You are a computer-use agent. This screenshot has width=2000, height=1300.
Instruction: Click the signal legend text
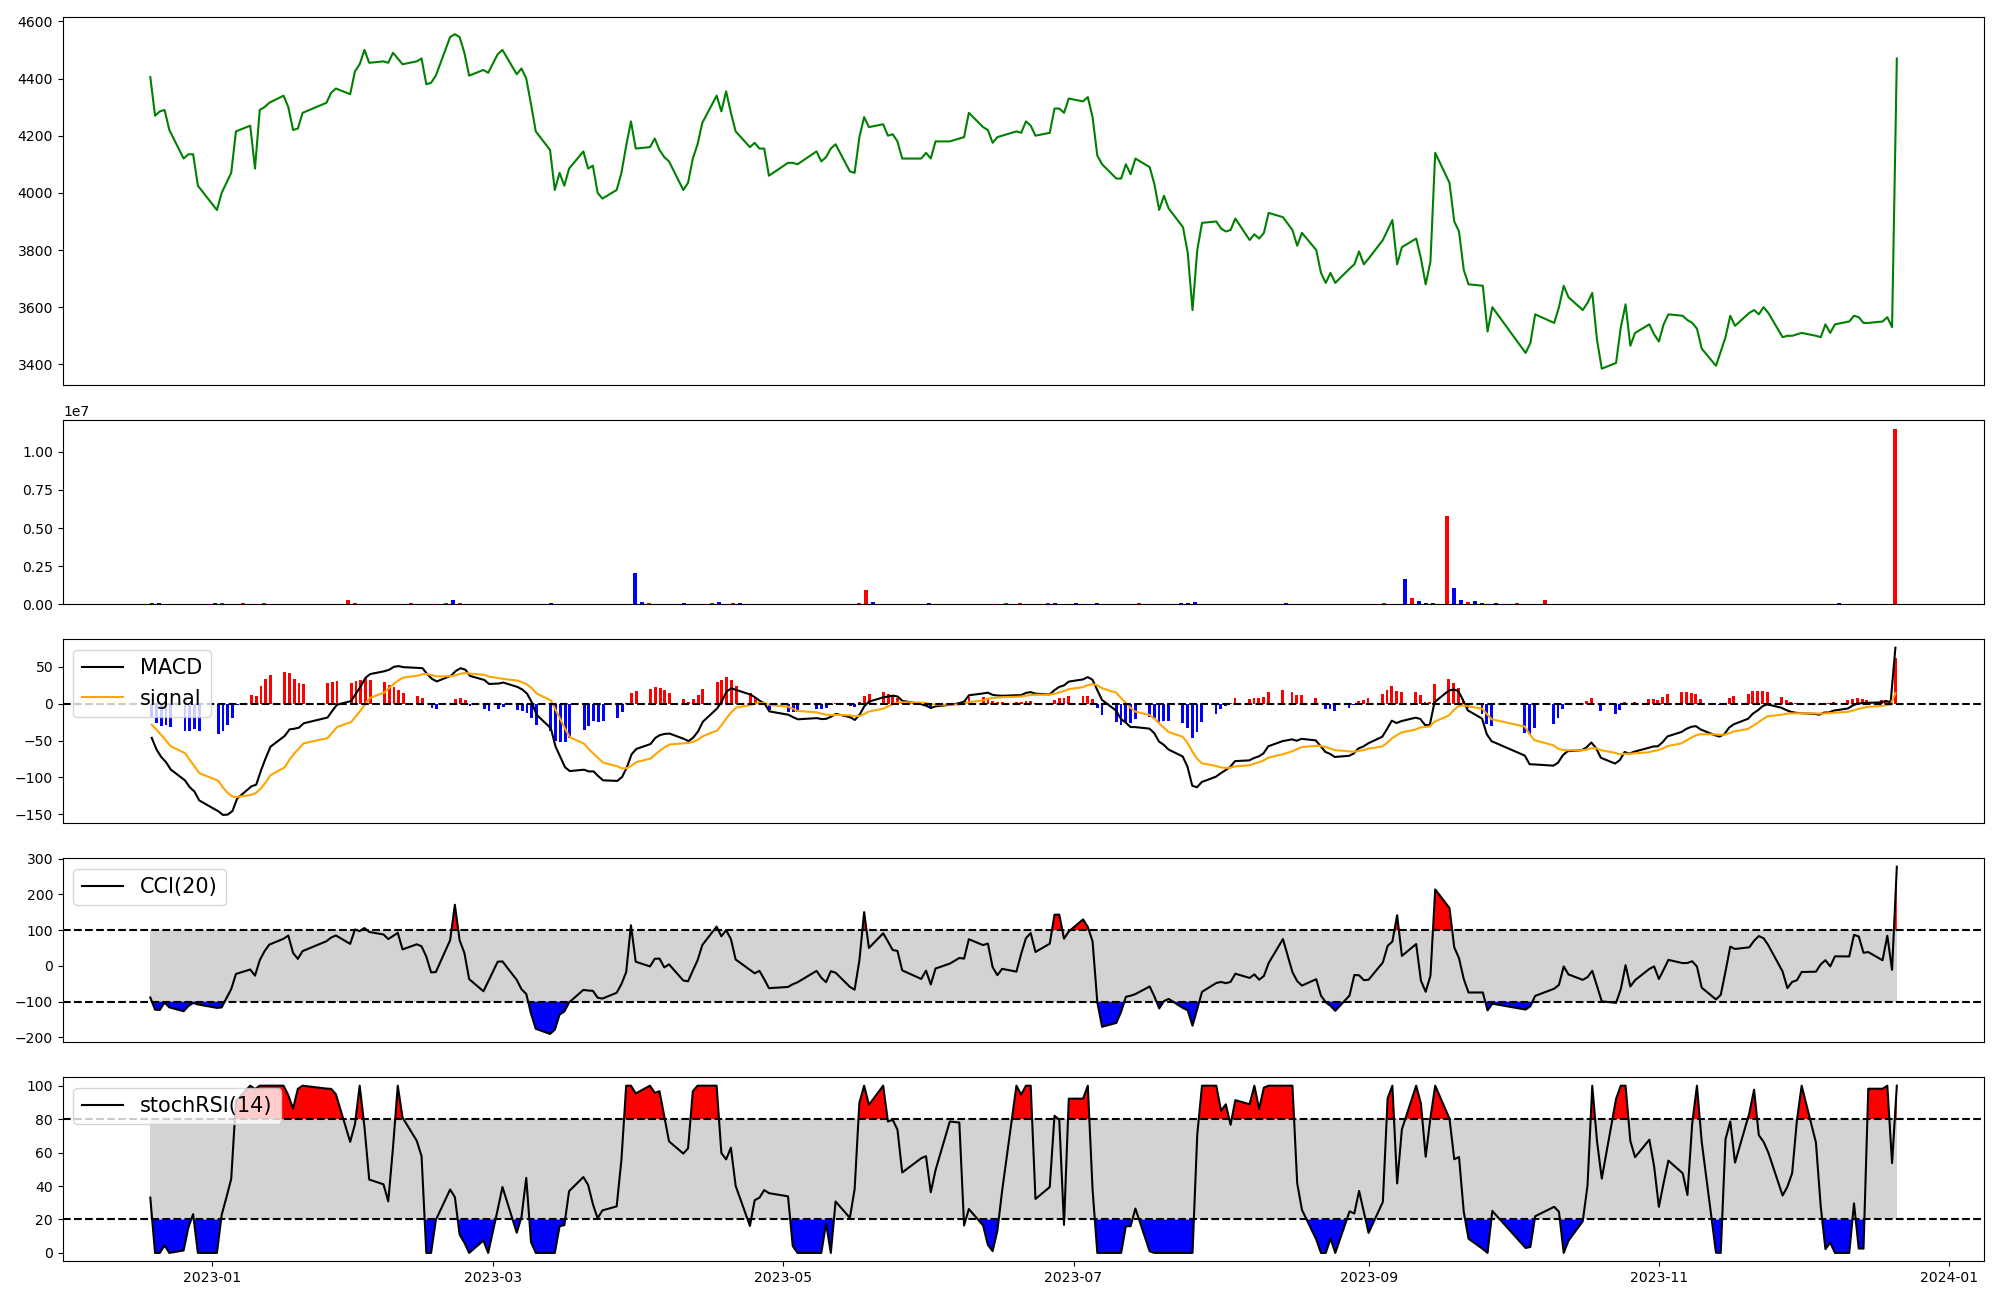click(169, 698)
